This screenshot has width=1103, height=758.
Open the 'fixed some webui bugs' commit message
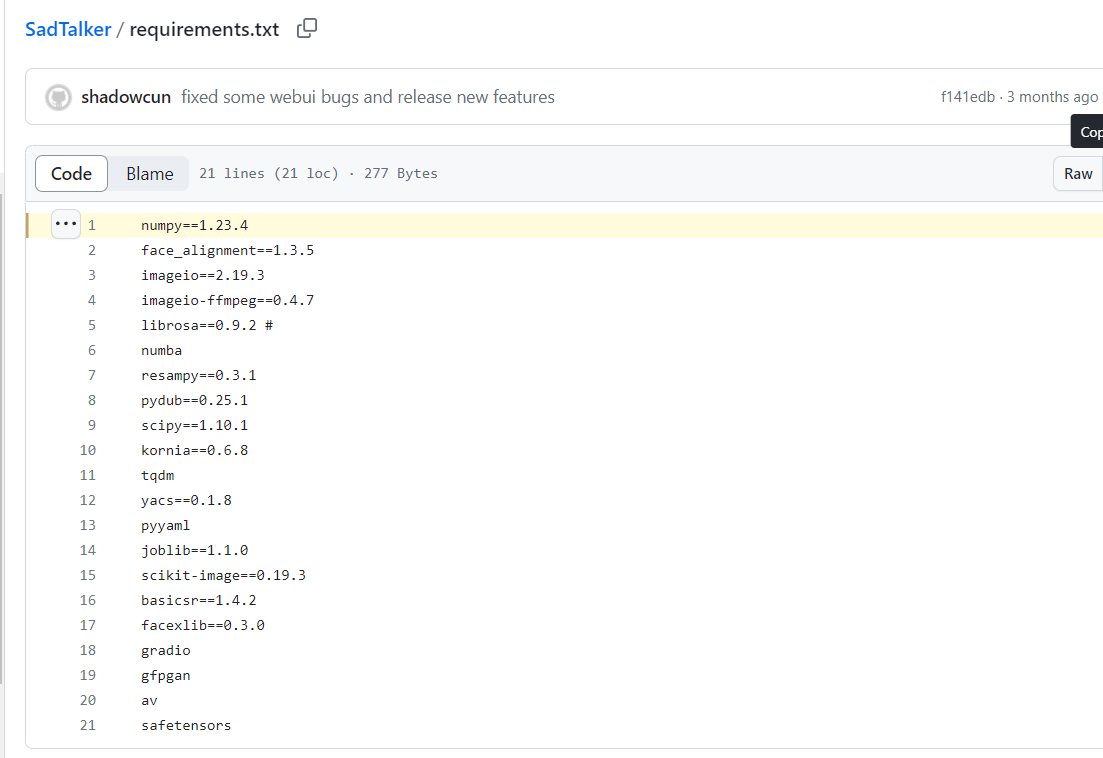click(368, 97)
